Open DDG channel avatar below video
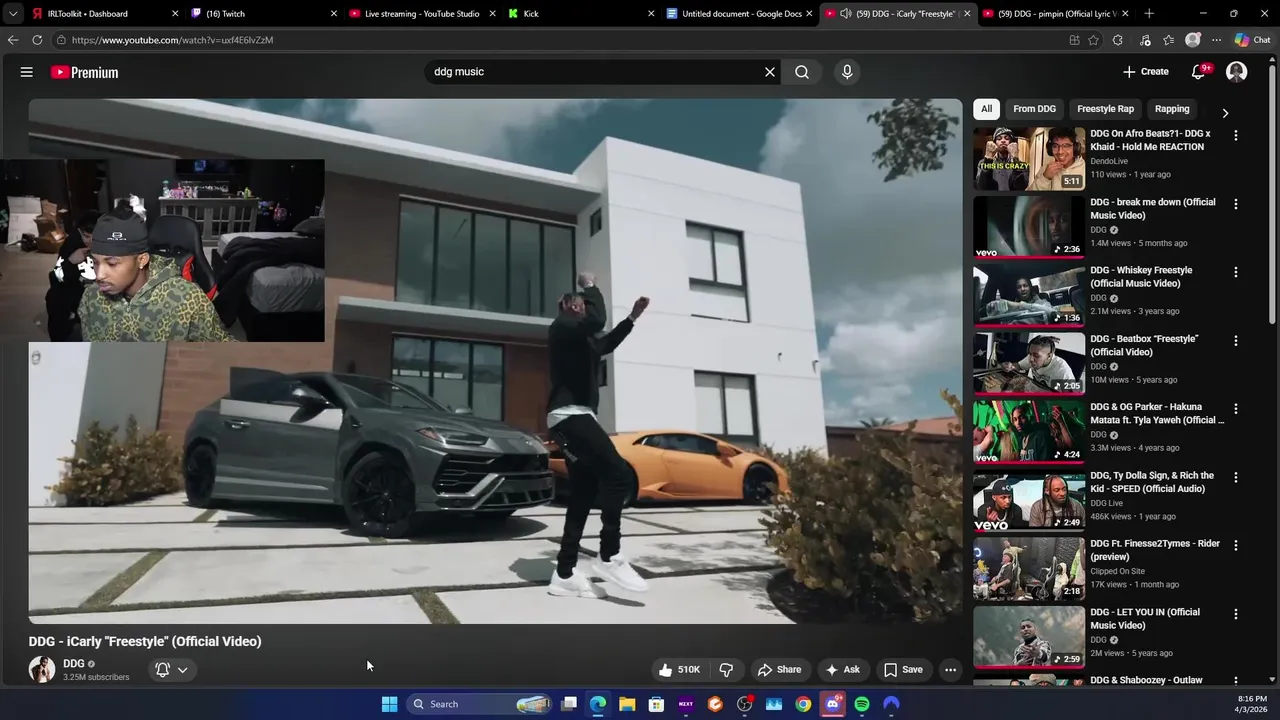The width and height of the screenshot is (1280, 720). pyautogui.click(x=42, y=670)
